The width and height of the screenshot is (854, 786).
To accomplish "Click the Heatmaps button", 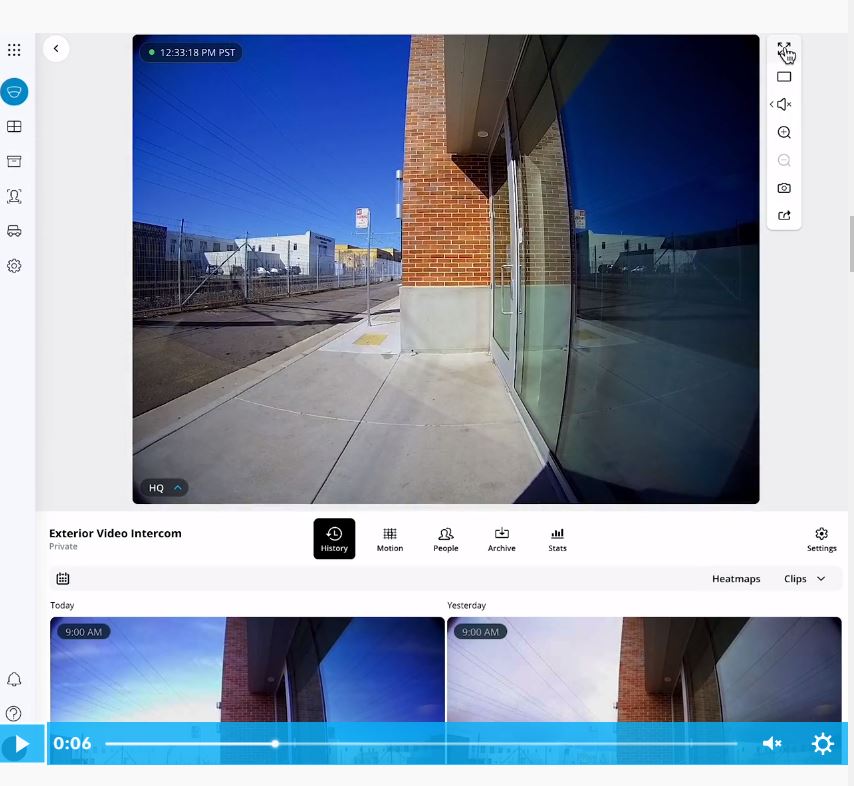I will click(x=736, y=579).
